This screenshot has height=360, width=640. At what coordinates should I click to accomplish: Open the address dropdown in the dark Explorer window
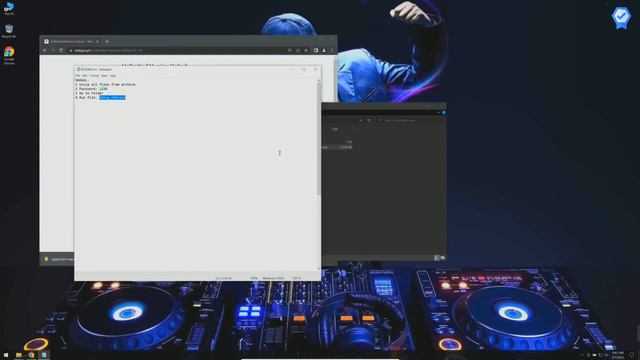click(x=361, y=120)
